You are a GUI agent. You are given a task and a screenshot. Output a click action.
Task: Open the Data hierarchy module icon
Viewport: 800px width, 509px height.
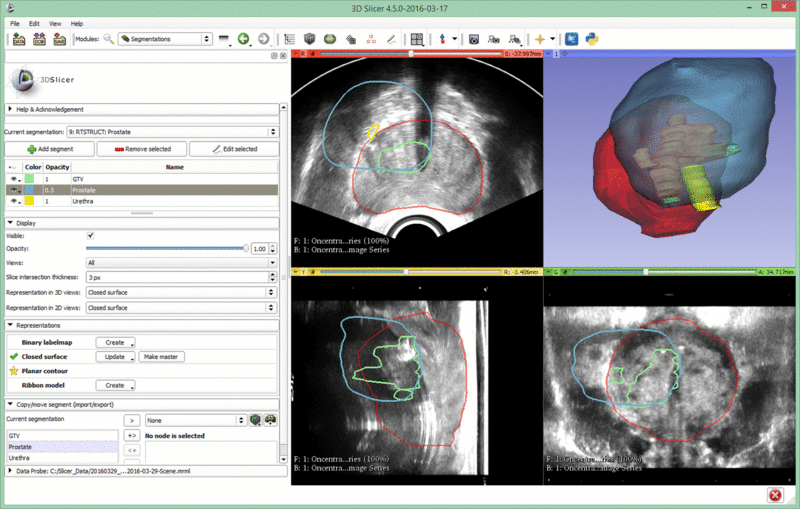click(290, 39)
